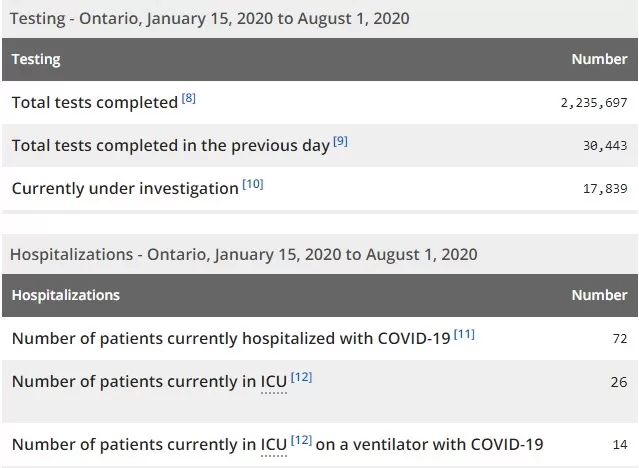639x468 pixels.
Task: Click the Hospitalizations - Ontario table caption
Action: (244, 254)
